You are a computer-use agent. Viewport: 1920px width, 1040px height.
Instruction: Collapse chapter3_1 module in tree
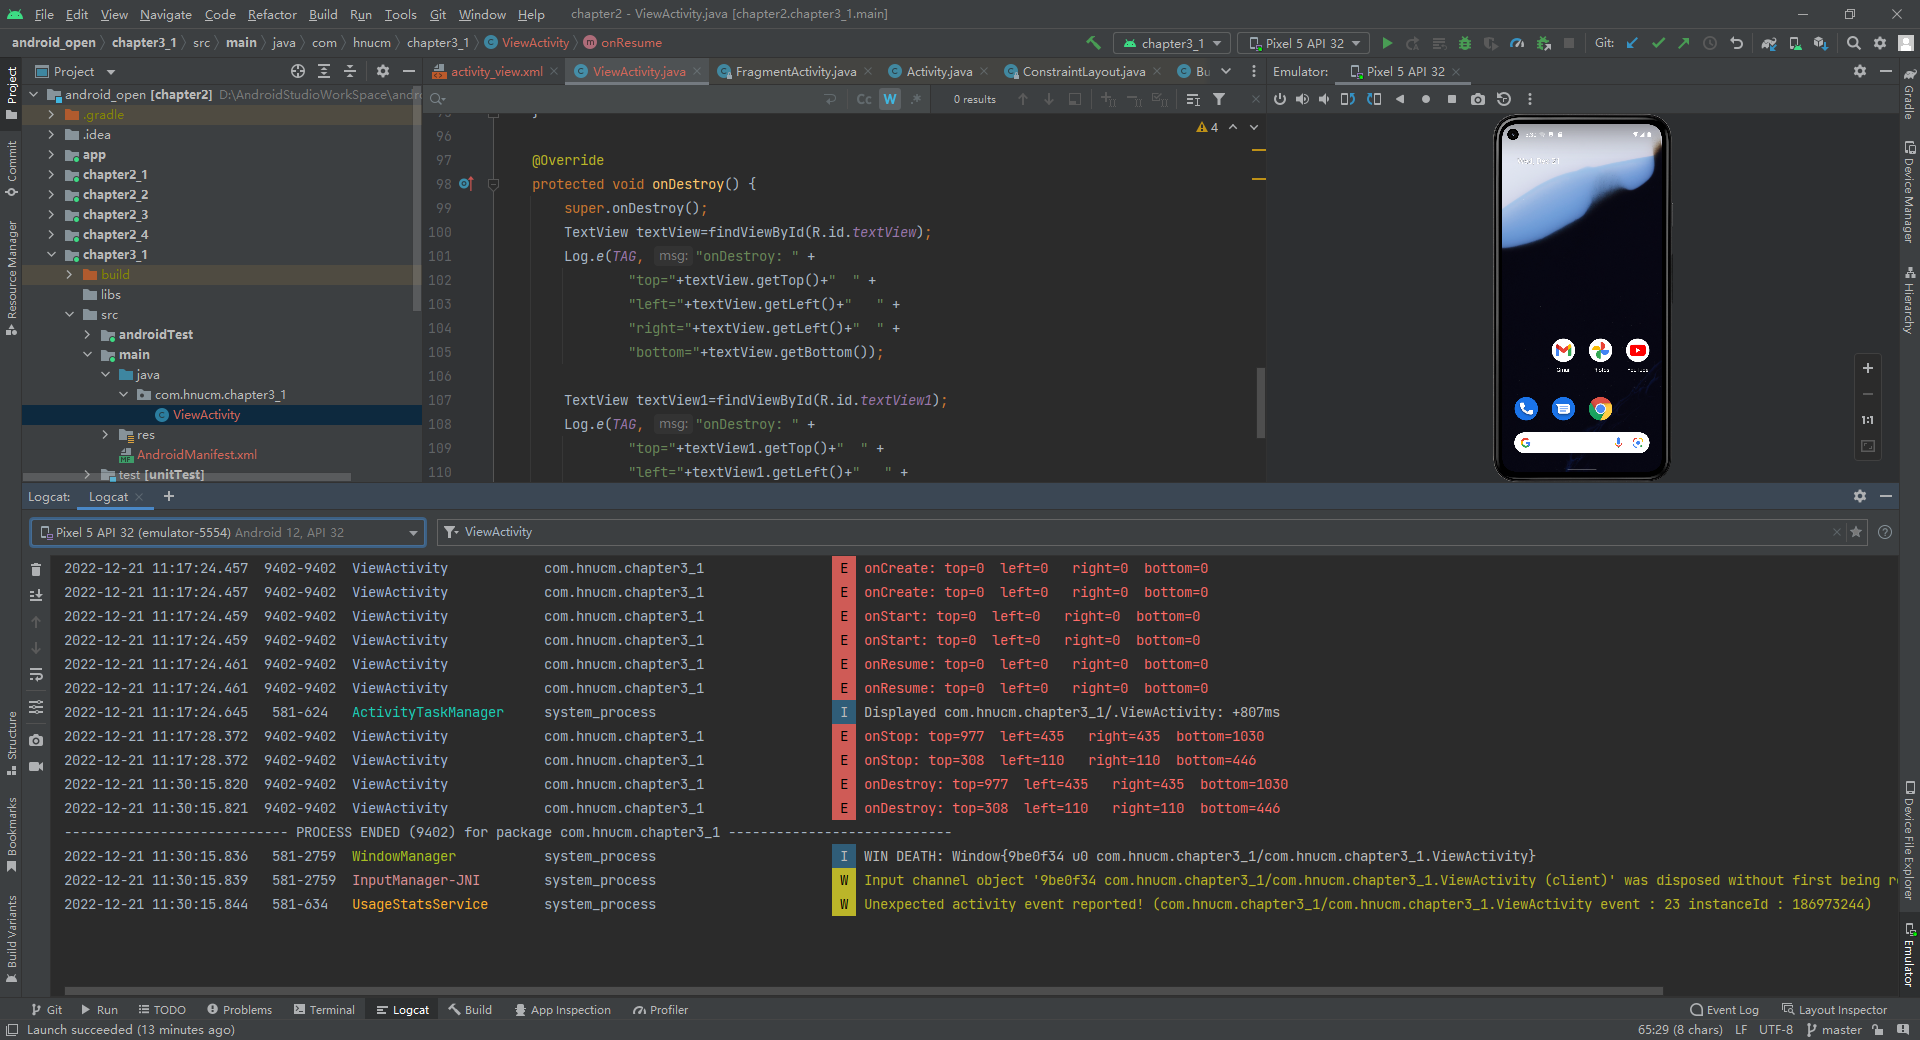[51, 255]
